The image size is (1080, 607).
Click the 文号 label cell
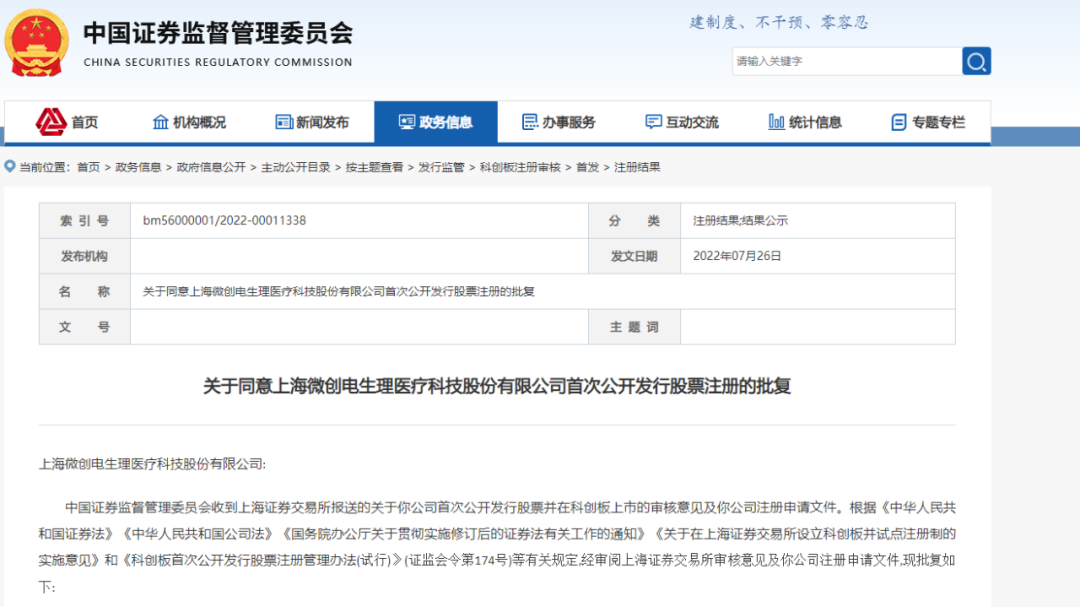tap(85, 327)
